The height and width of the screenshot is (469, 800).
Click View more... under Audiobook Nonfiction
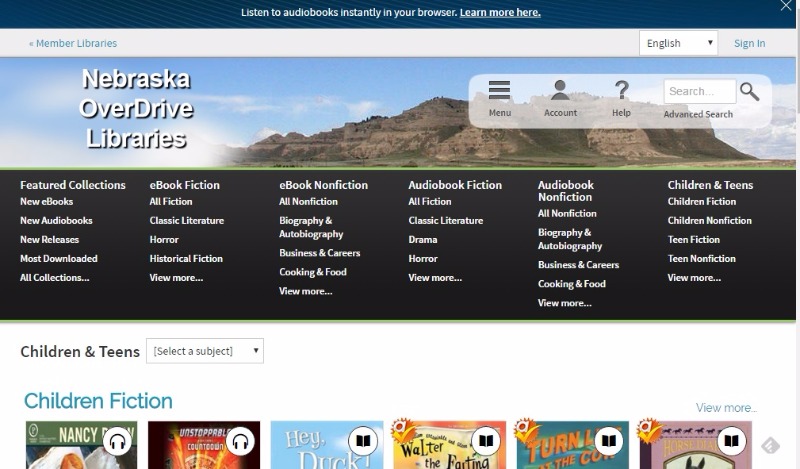(564, 303)
